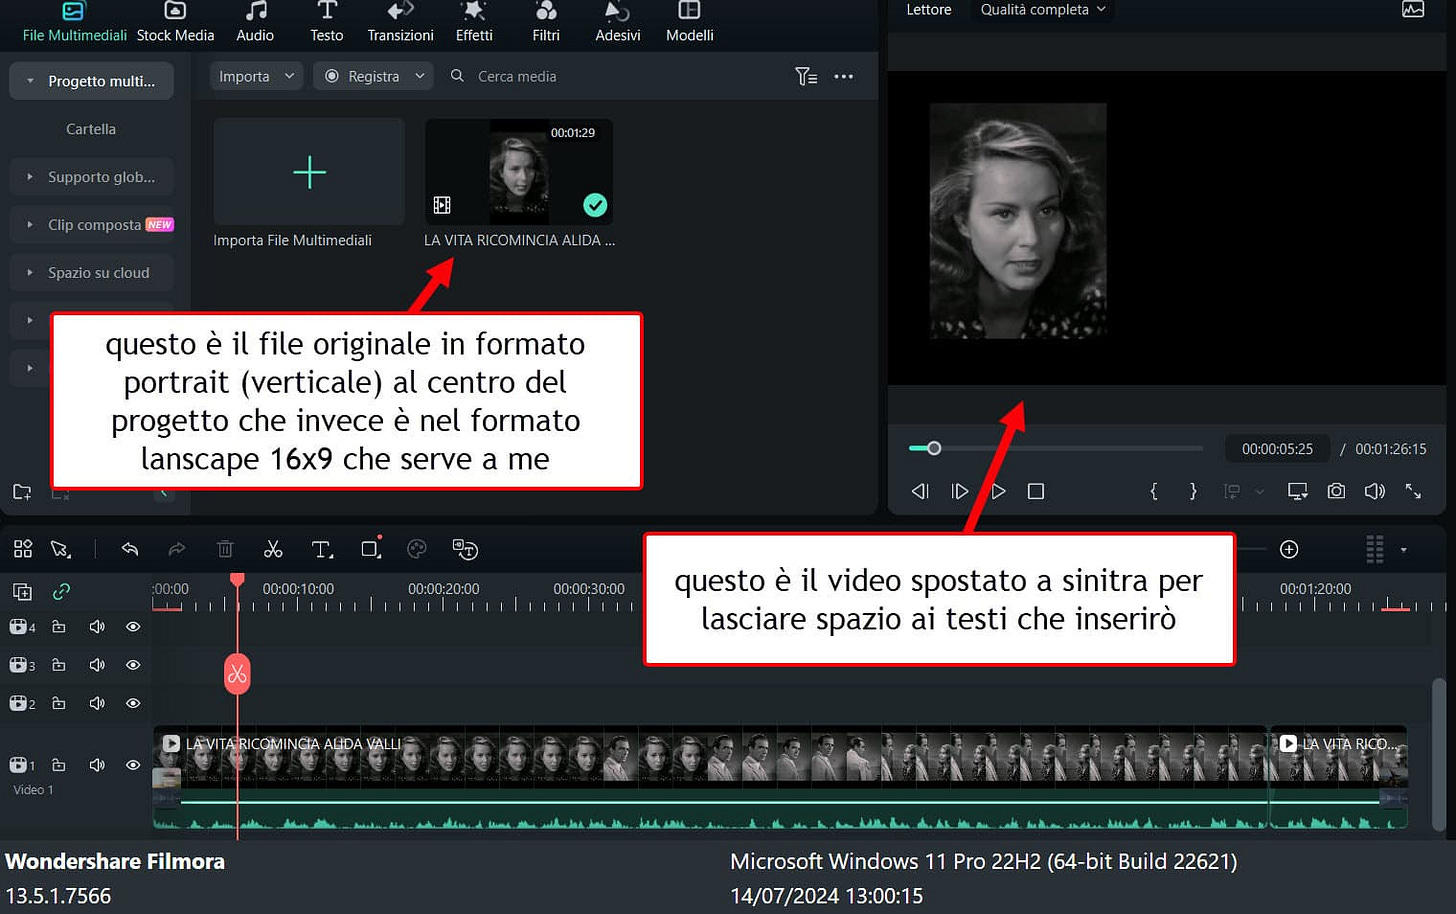The image size is (1456, 914).
Task: Open the media filter and sort icon
Action: coord(806,76)
